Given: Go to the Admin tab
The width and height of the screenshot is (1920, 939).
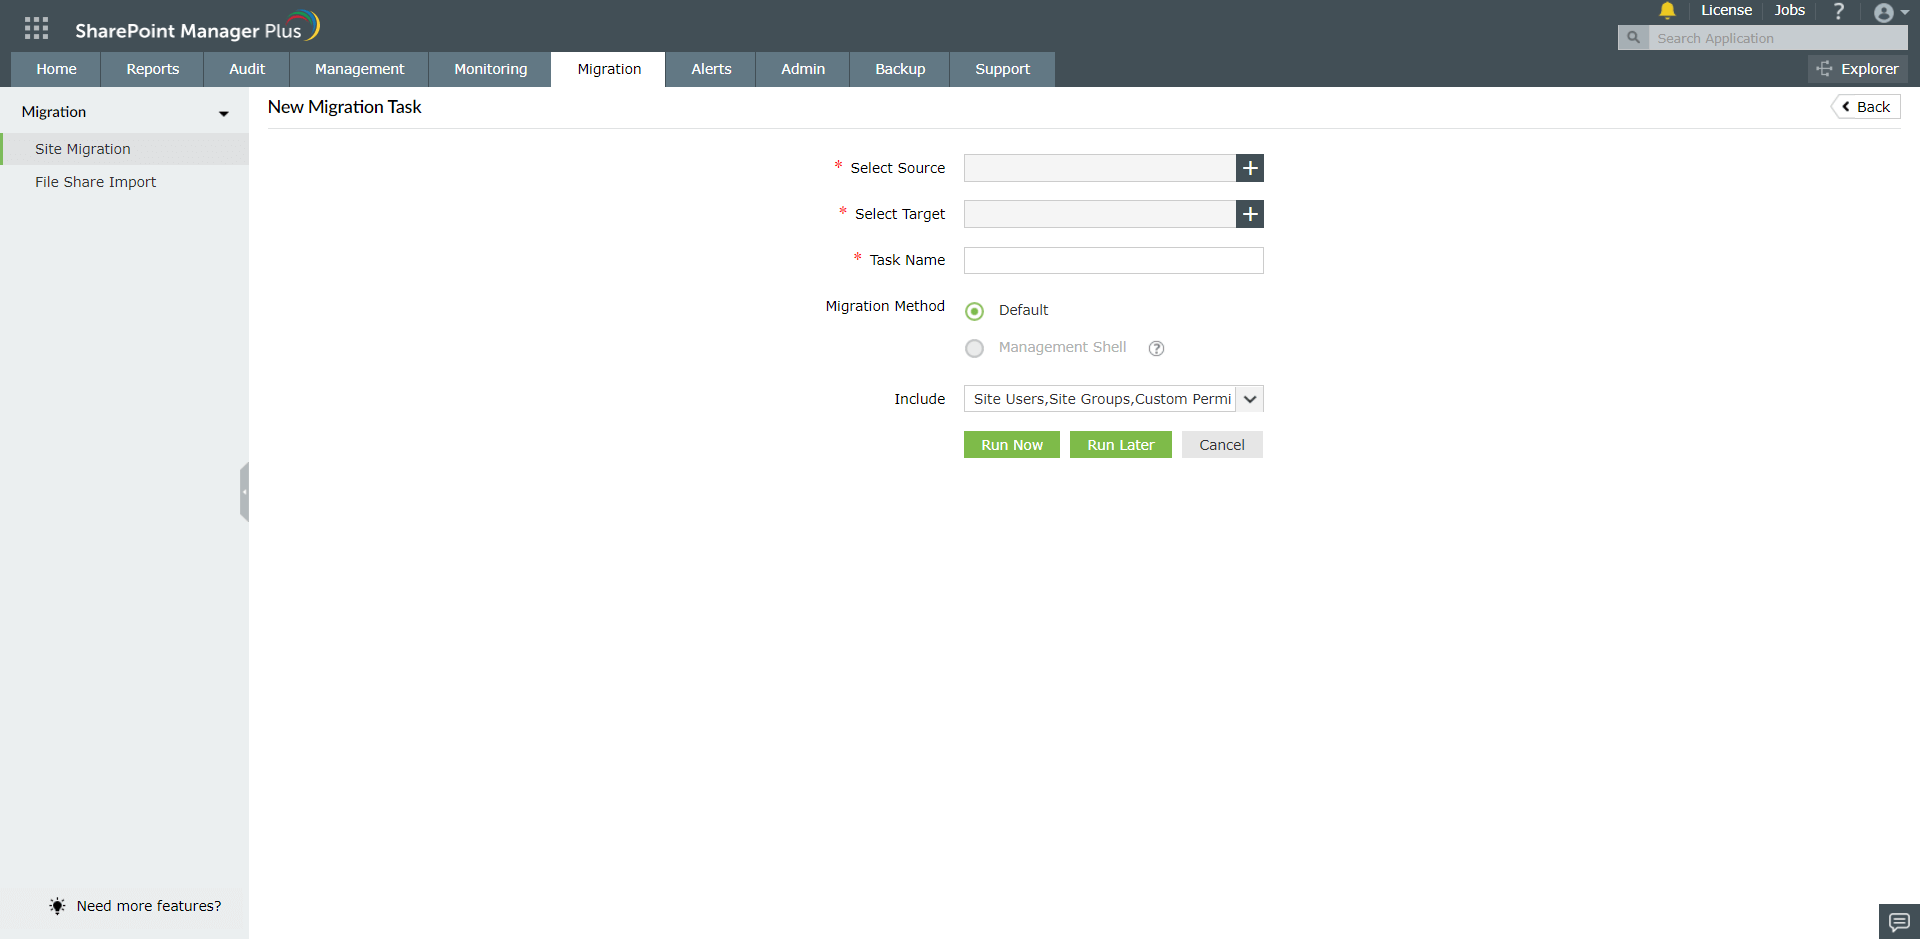Looking at the screenshot, I should [803, 69].
